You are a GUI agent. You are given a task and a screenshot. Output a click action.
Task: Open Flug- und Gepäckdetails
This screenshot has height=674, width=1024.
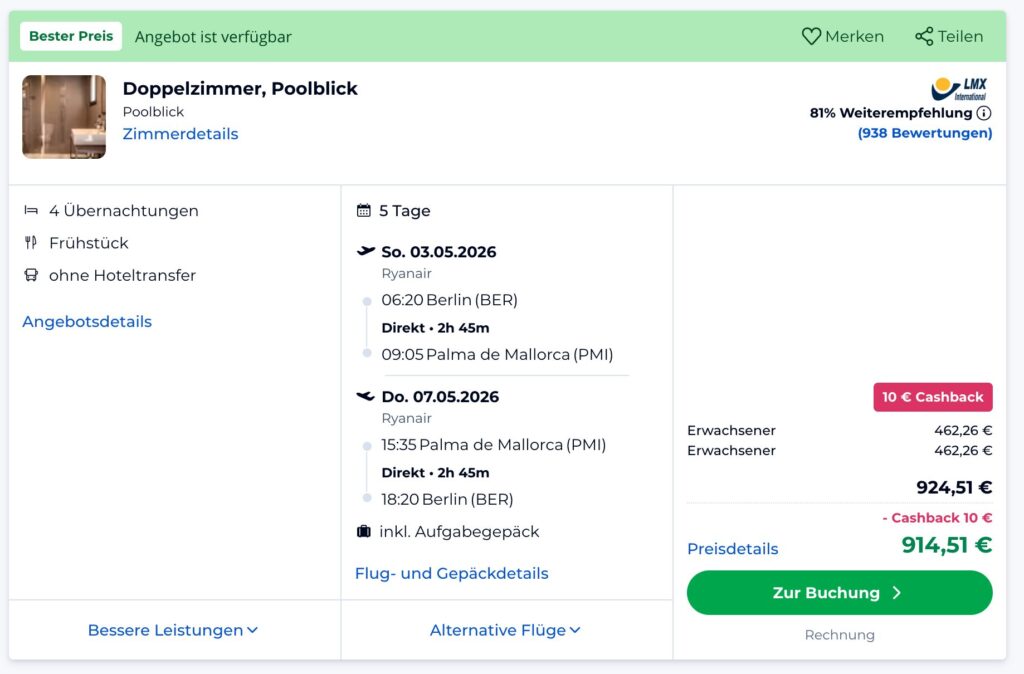tap(451, 573)
